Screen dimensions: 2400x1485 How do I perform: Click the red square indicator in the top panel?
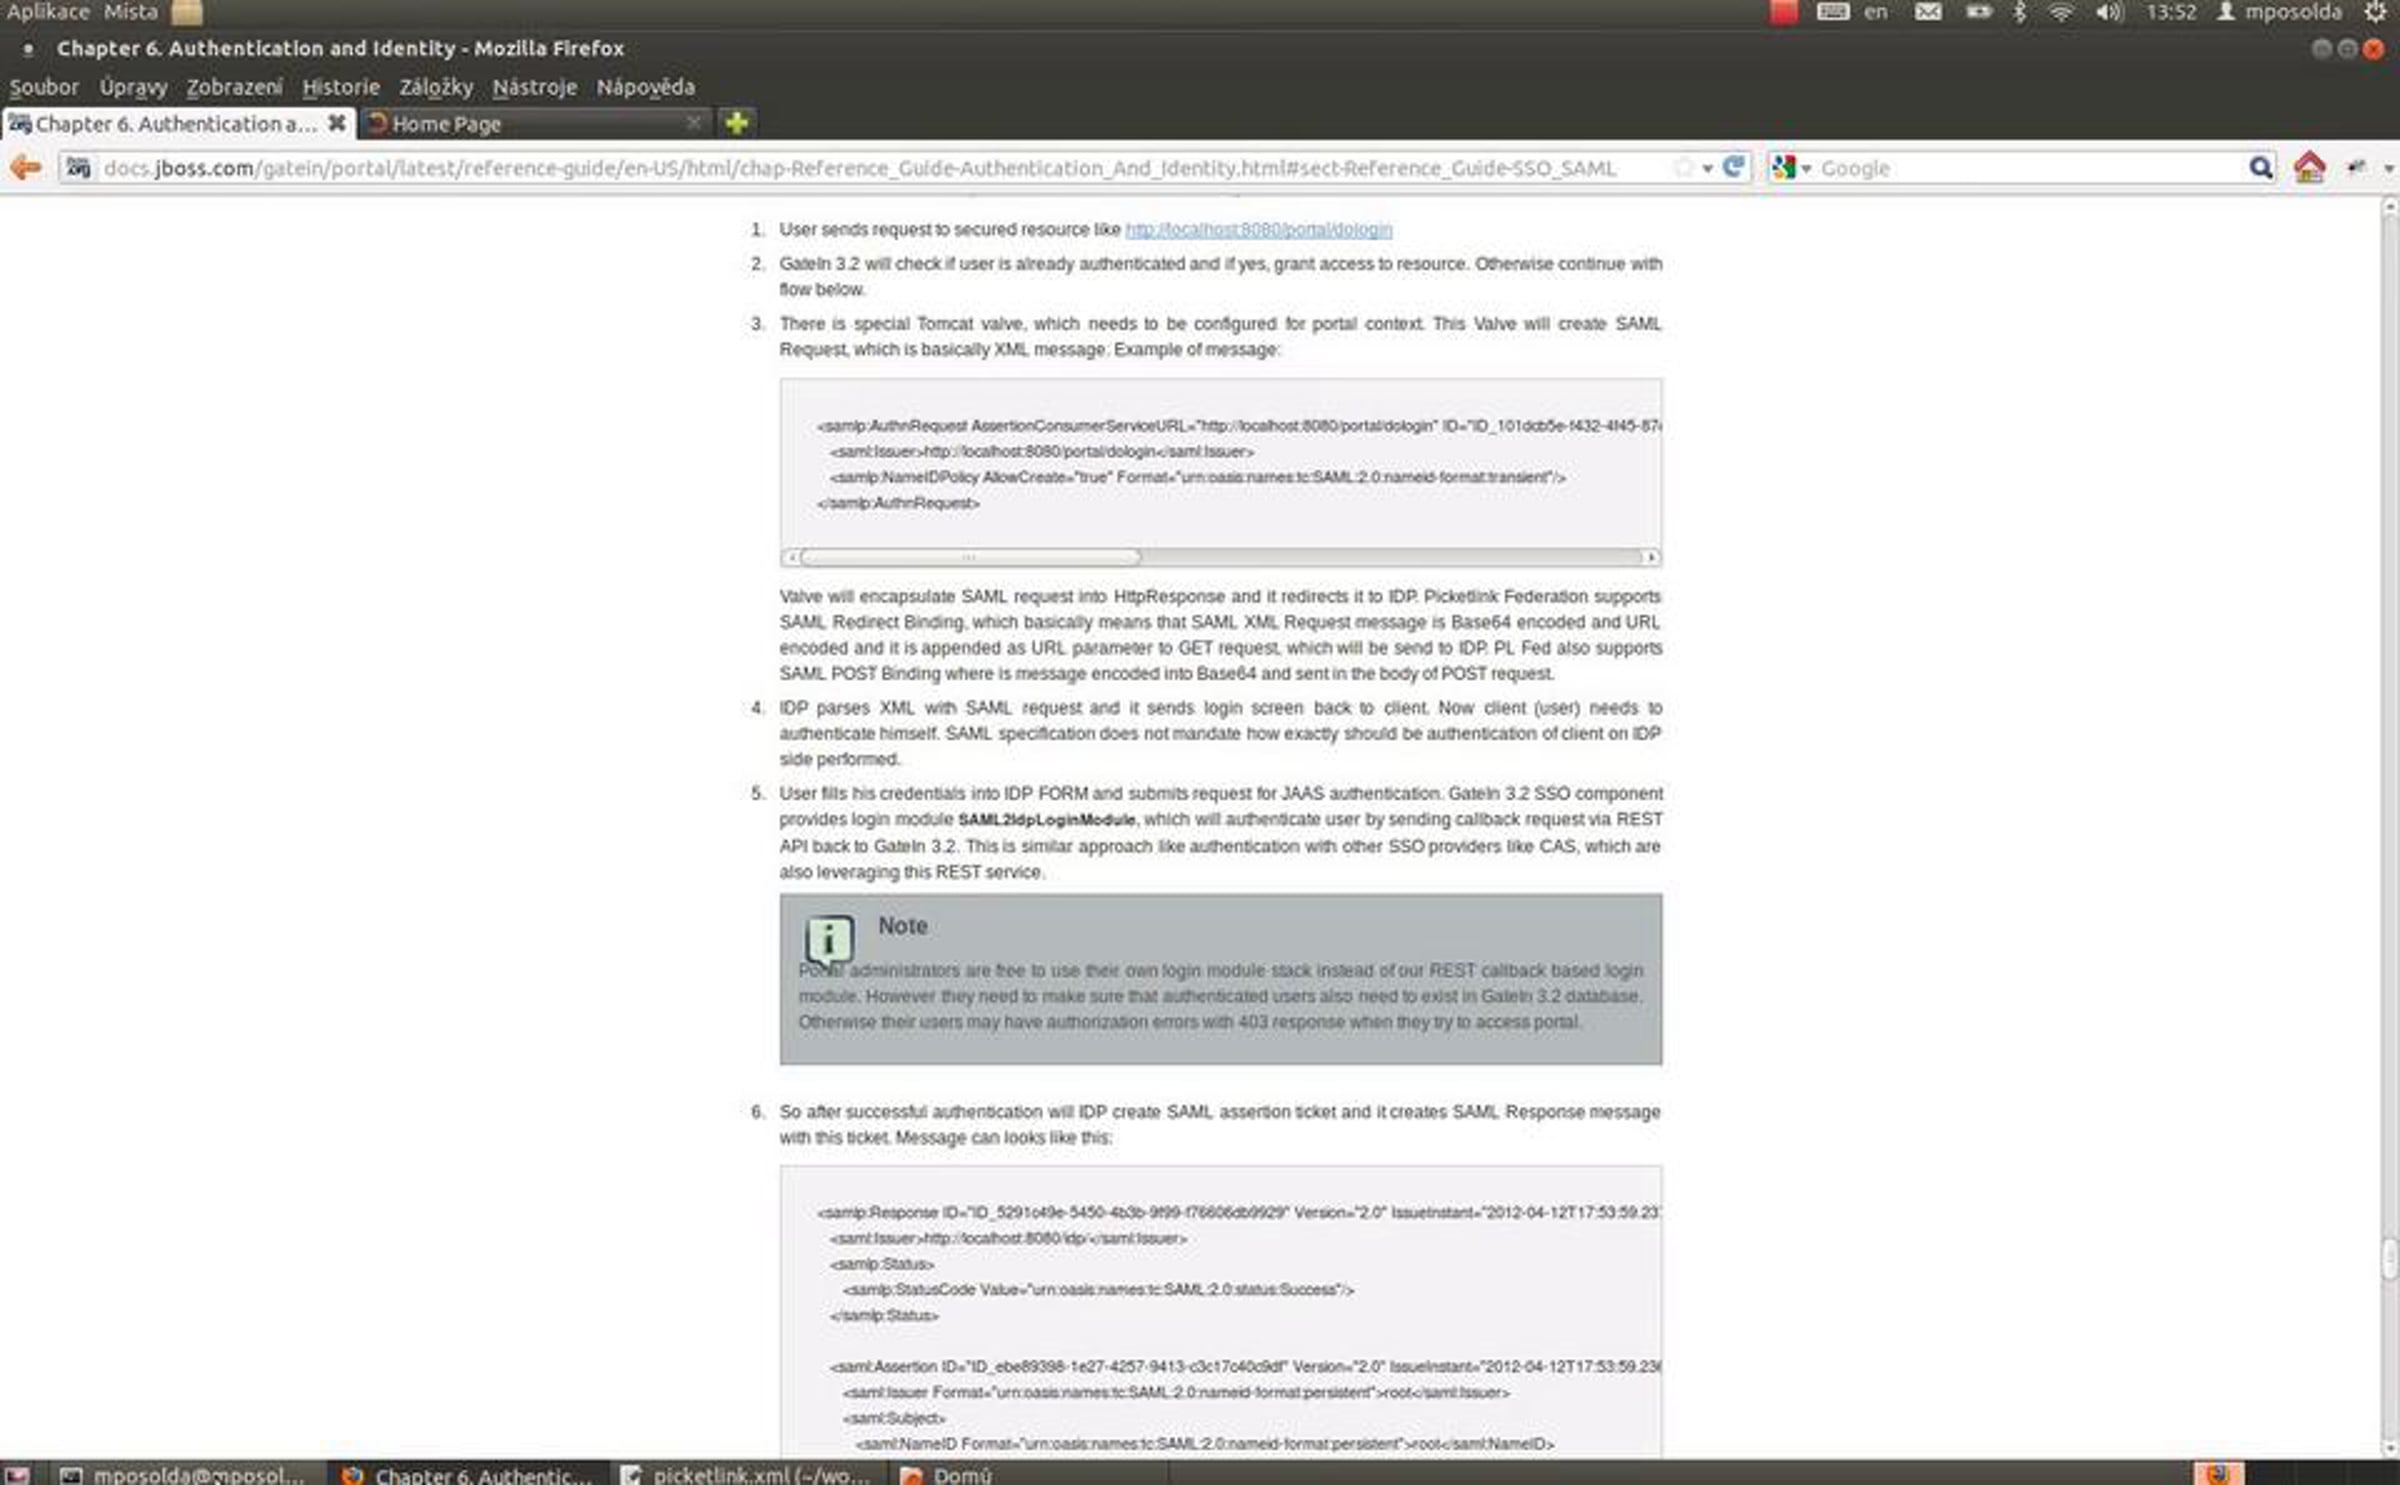1783,12
